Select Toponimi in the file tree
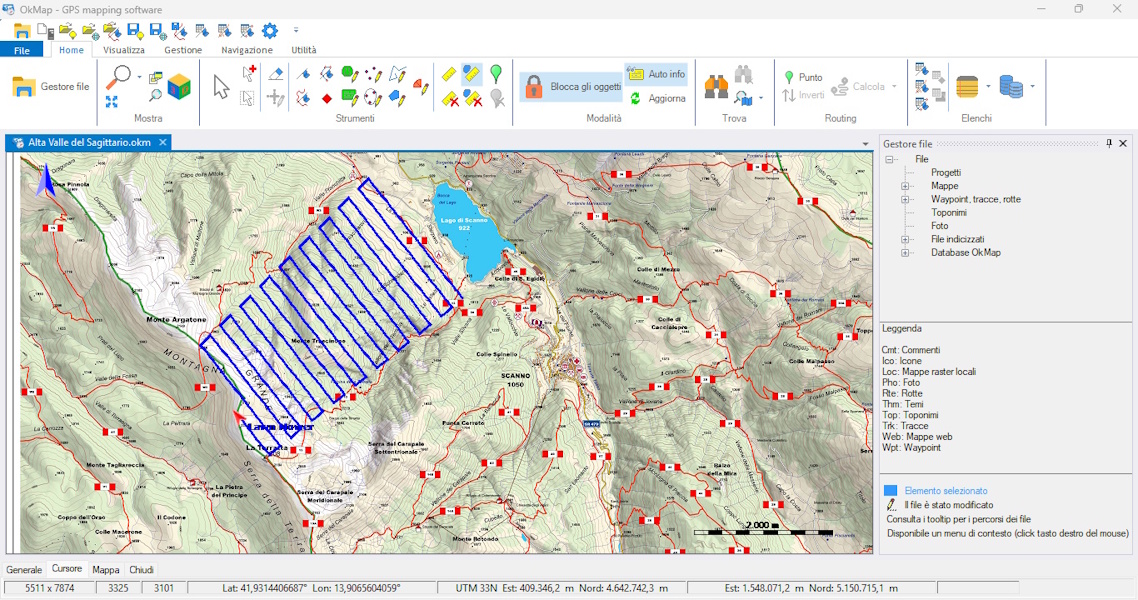Screen dimensions: 1138x600 point(949,213)
